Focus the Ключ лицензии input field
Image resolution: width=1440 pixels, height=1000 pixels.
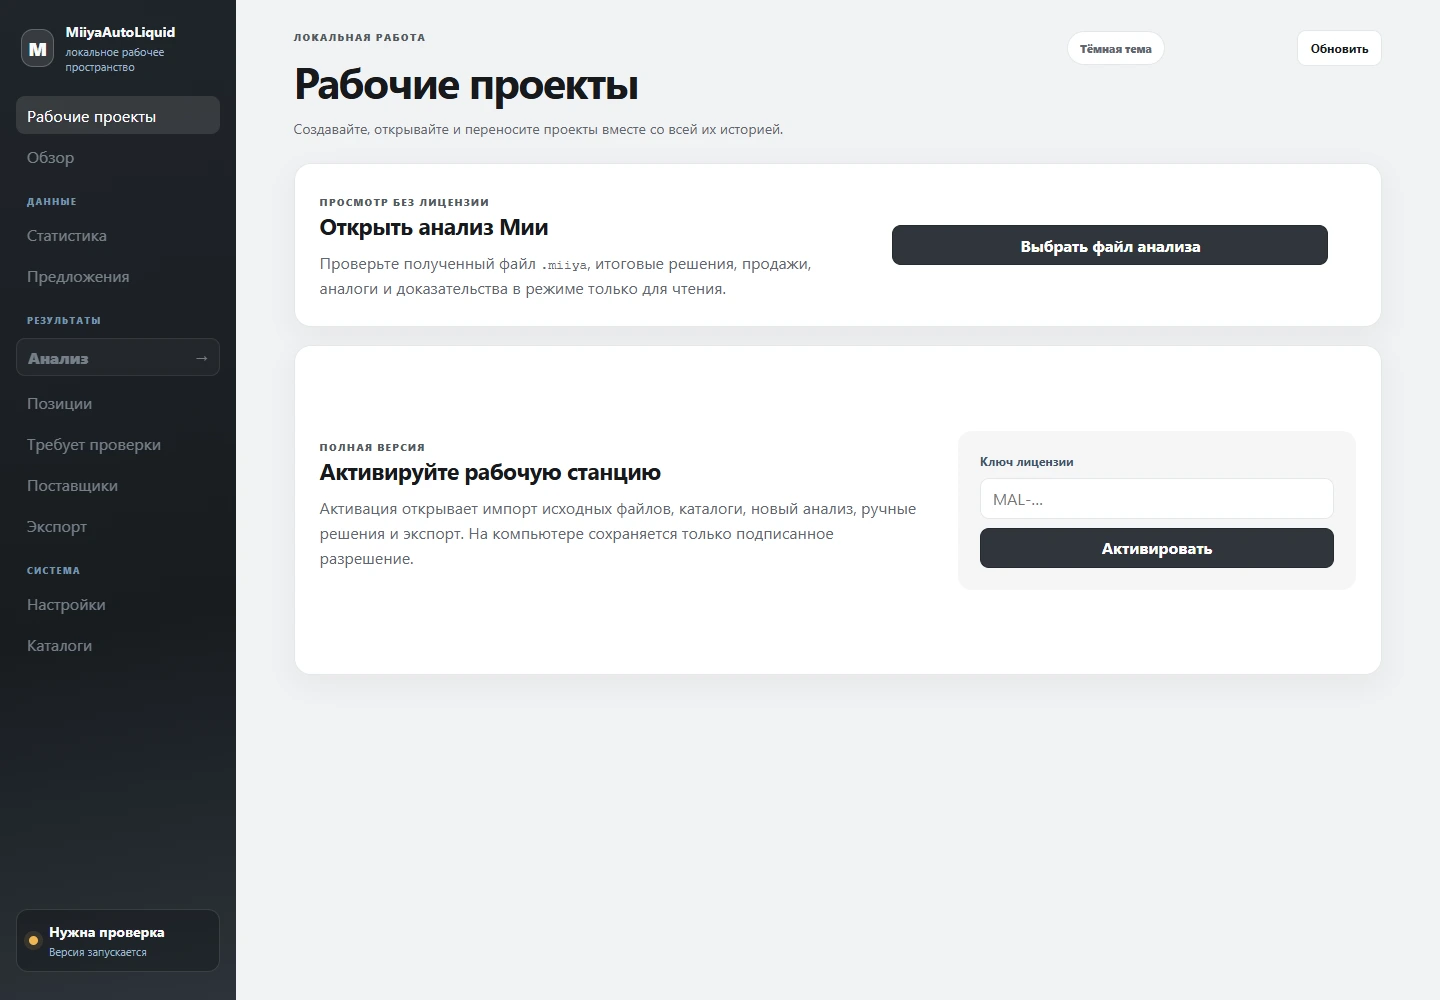pyautogui.click(x=1157, y=499)
